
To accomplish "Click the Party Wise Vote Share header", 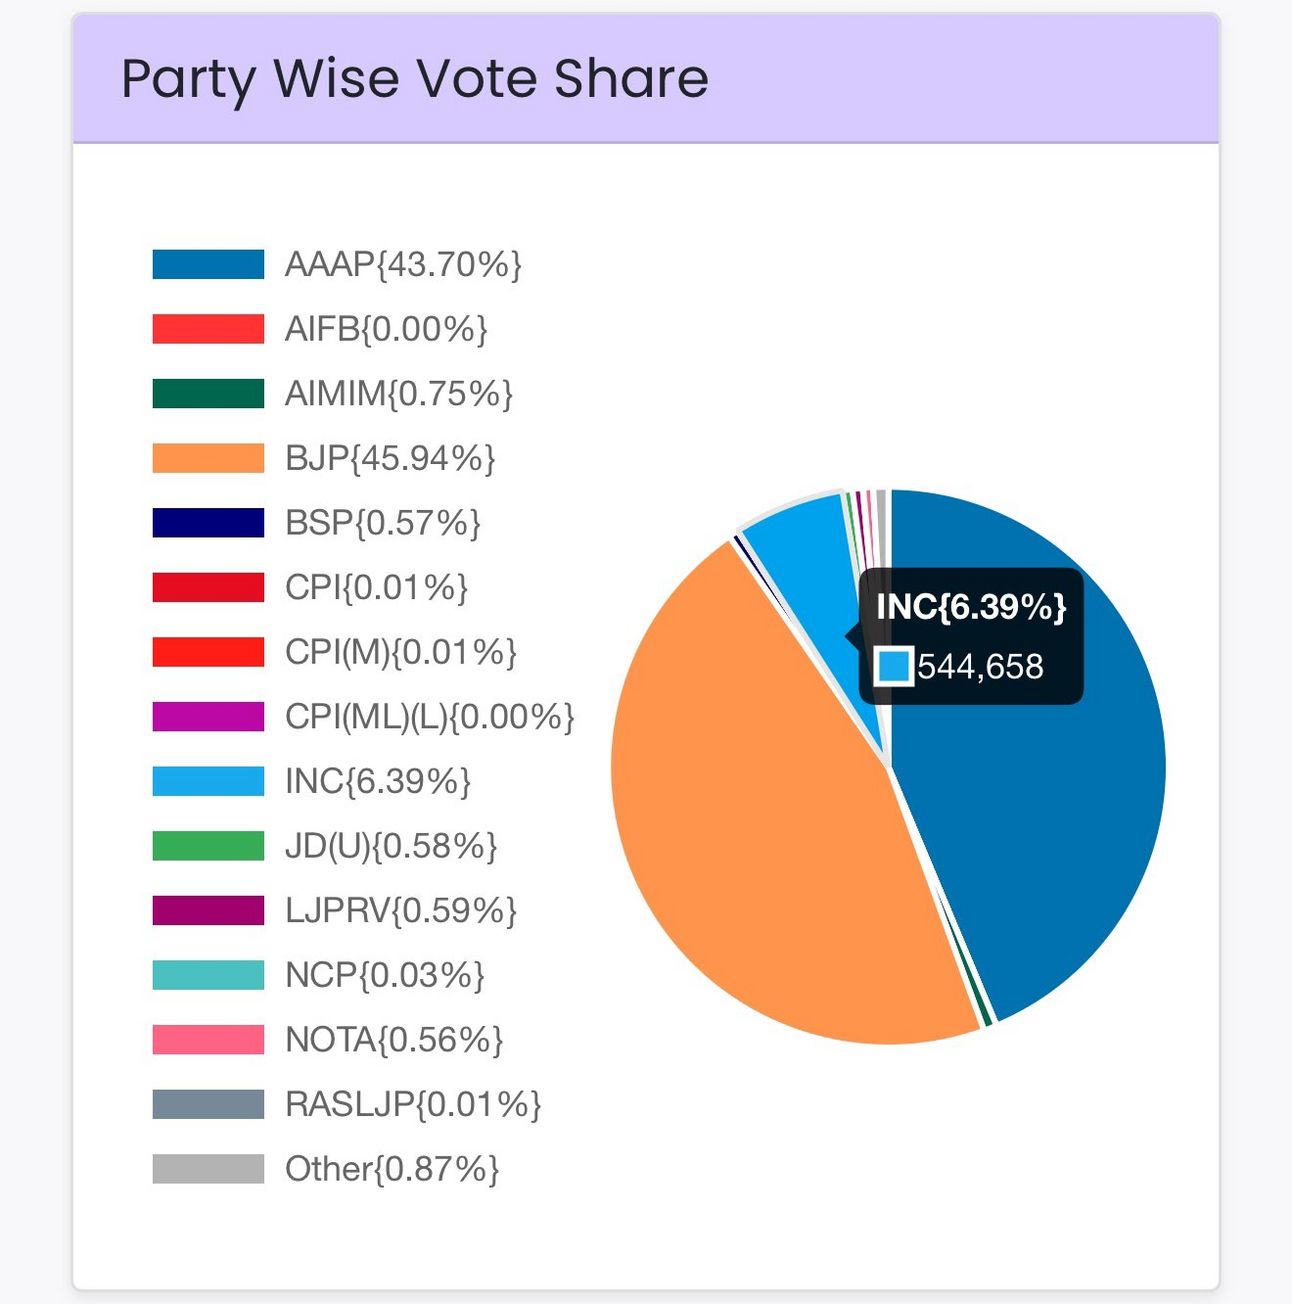I will pyautogui.click(x=415, y=79).
